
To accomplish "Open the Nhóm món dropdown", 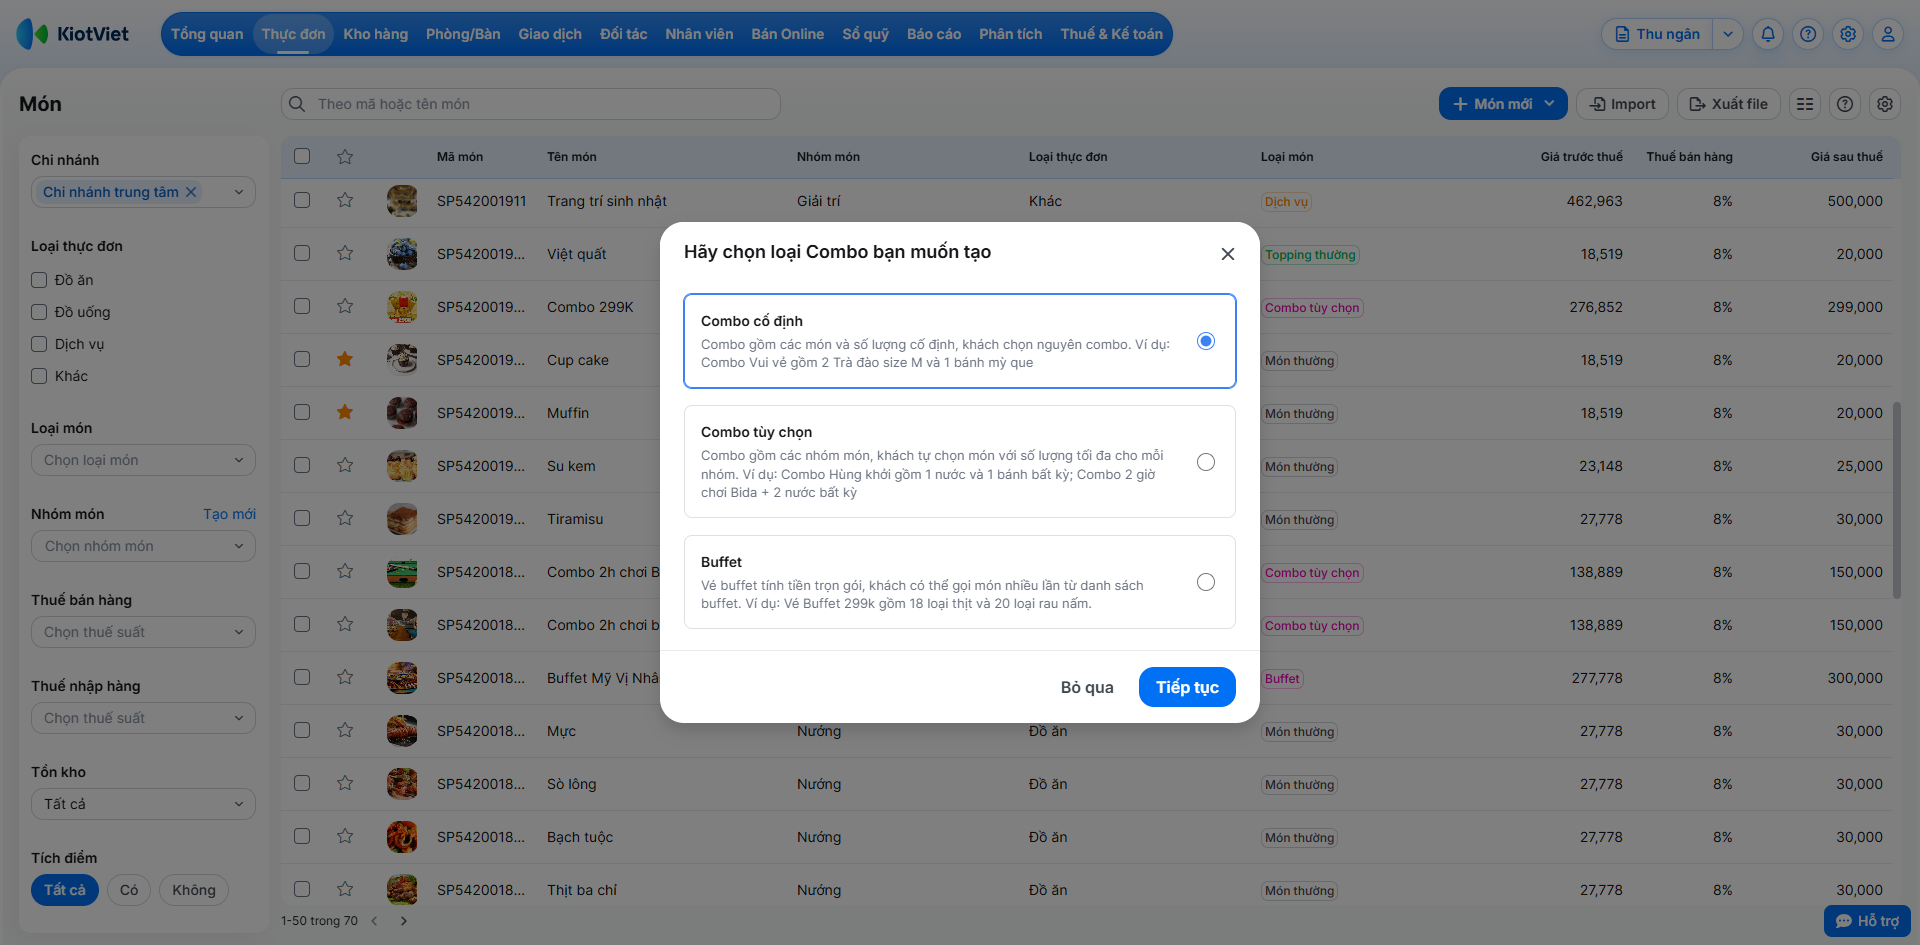I will (x=143, y=546).
